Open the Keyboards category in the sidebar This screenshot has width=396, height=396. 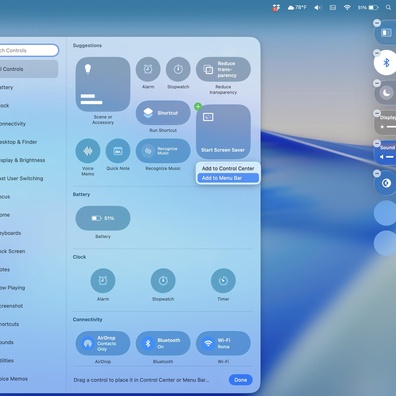tap(28, 233)
